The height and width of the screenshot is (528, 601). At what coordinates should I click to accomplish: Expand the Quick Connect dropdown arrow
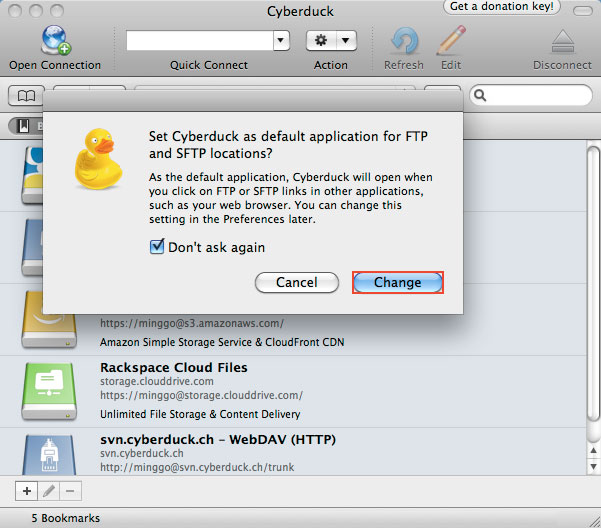[x=281, y=40]
